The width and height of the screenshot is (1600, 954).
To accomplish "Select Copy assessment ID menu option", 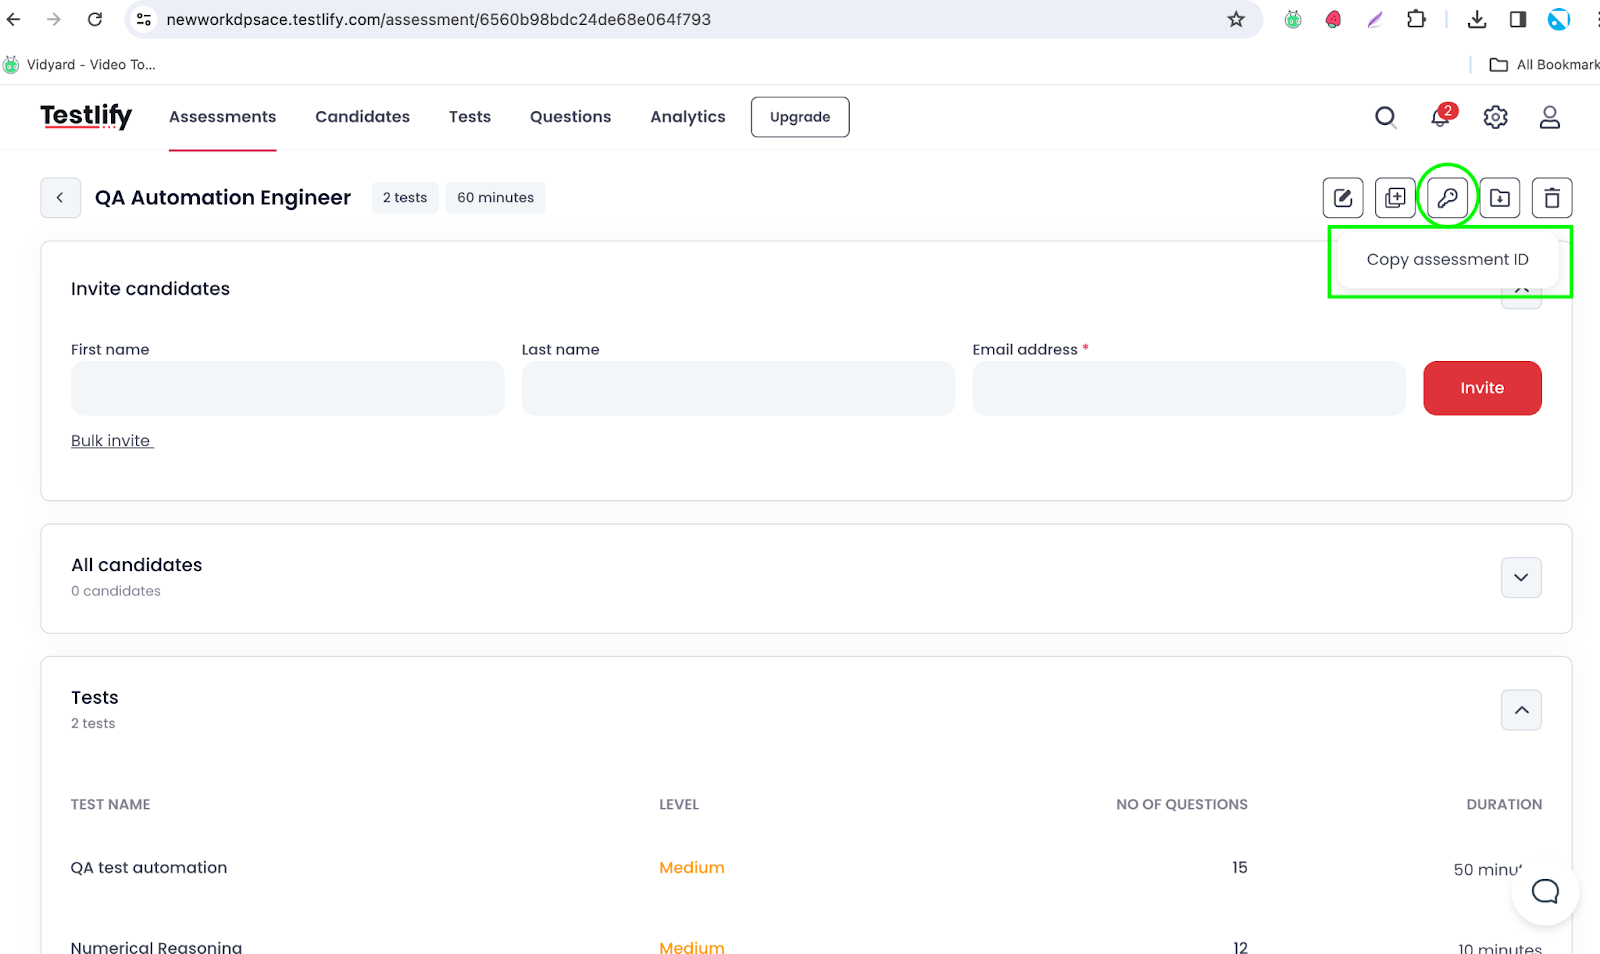I will tap(1447, 260).
